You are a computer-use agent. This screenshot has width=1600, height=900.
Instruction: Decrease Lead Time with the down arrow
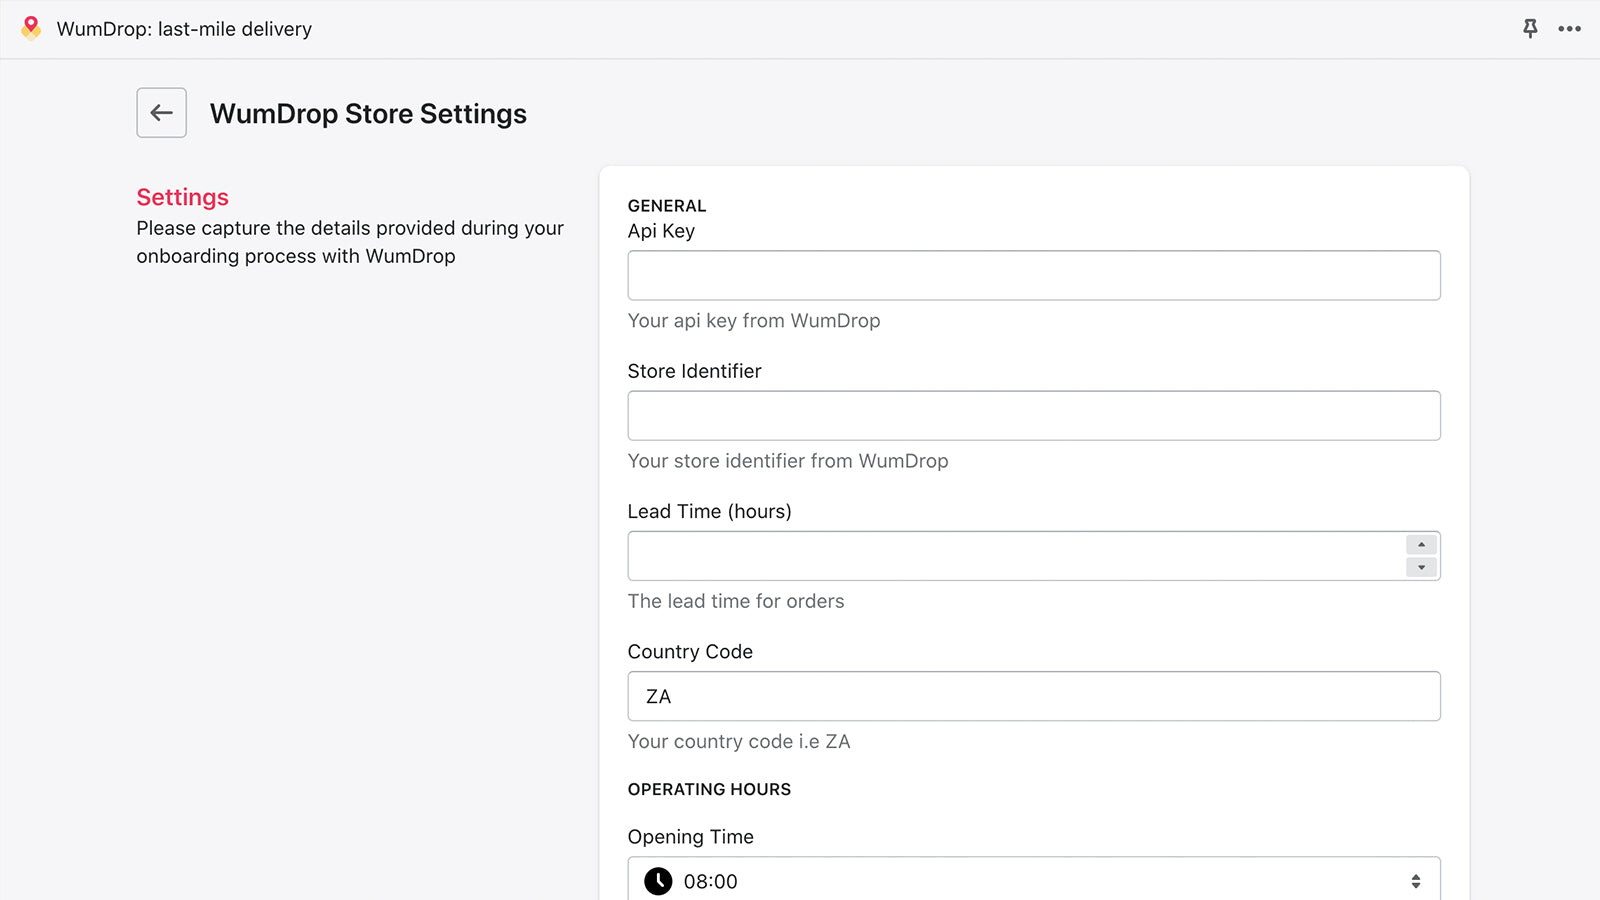1421,568
